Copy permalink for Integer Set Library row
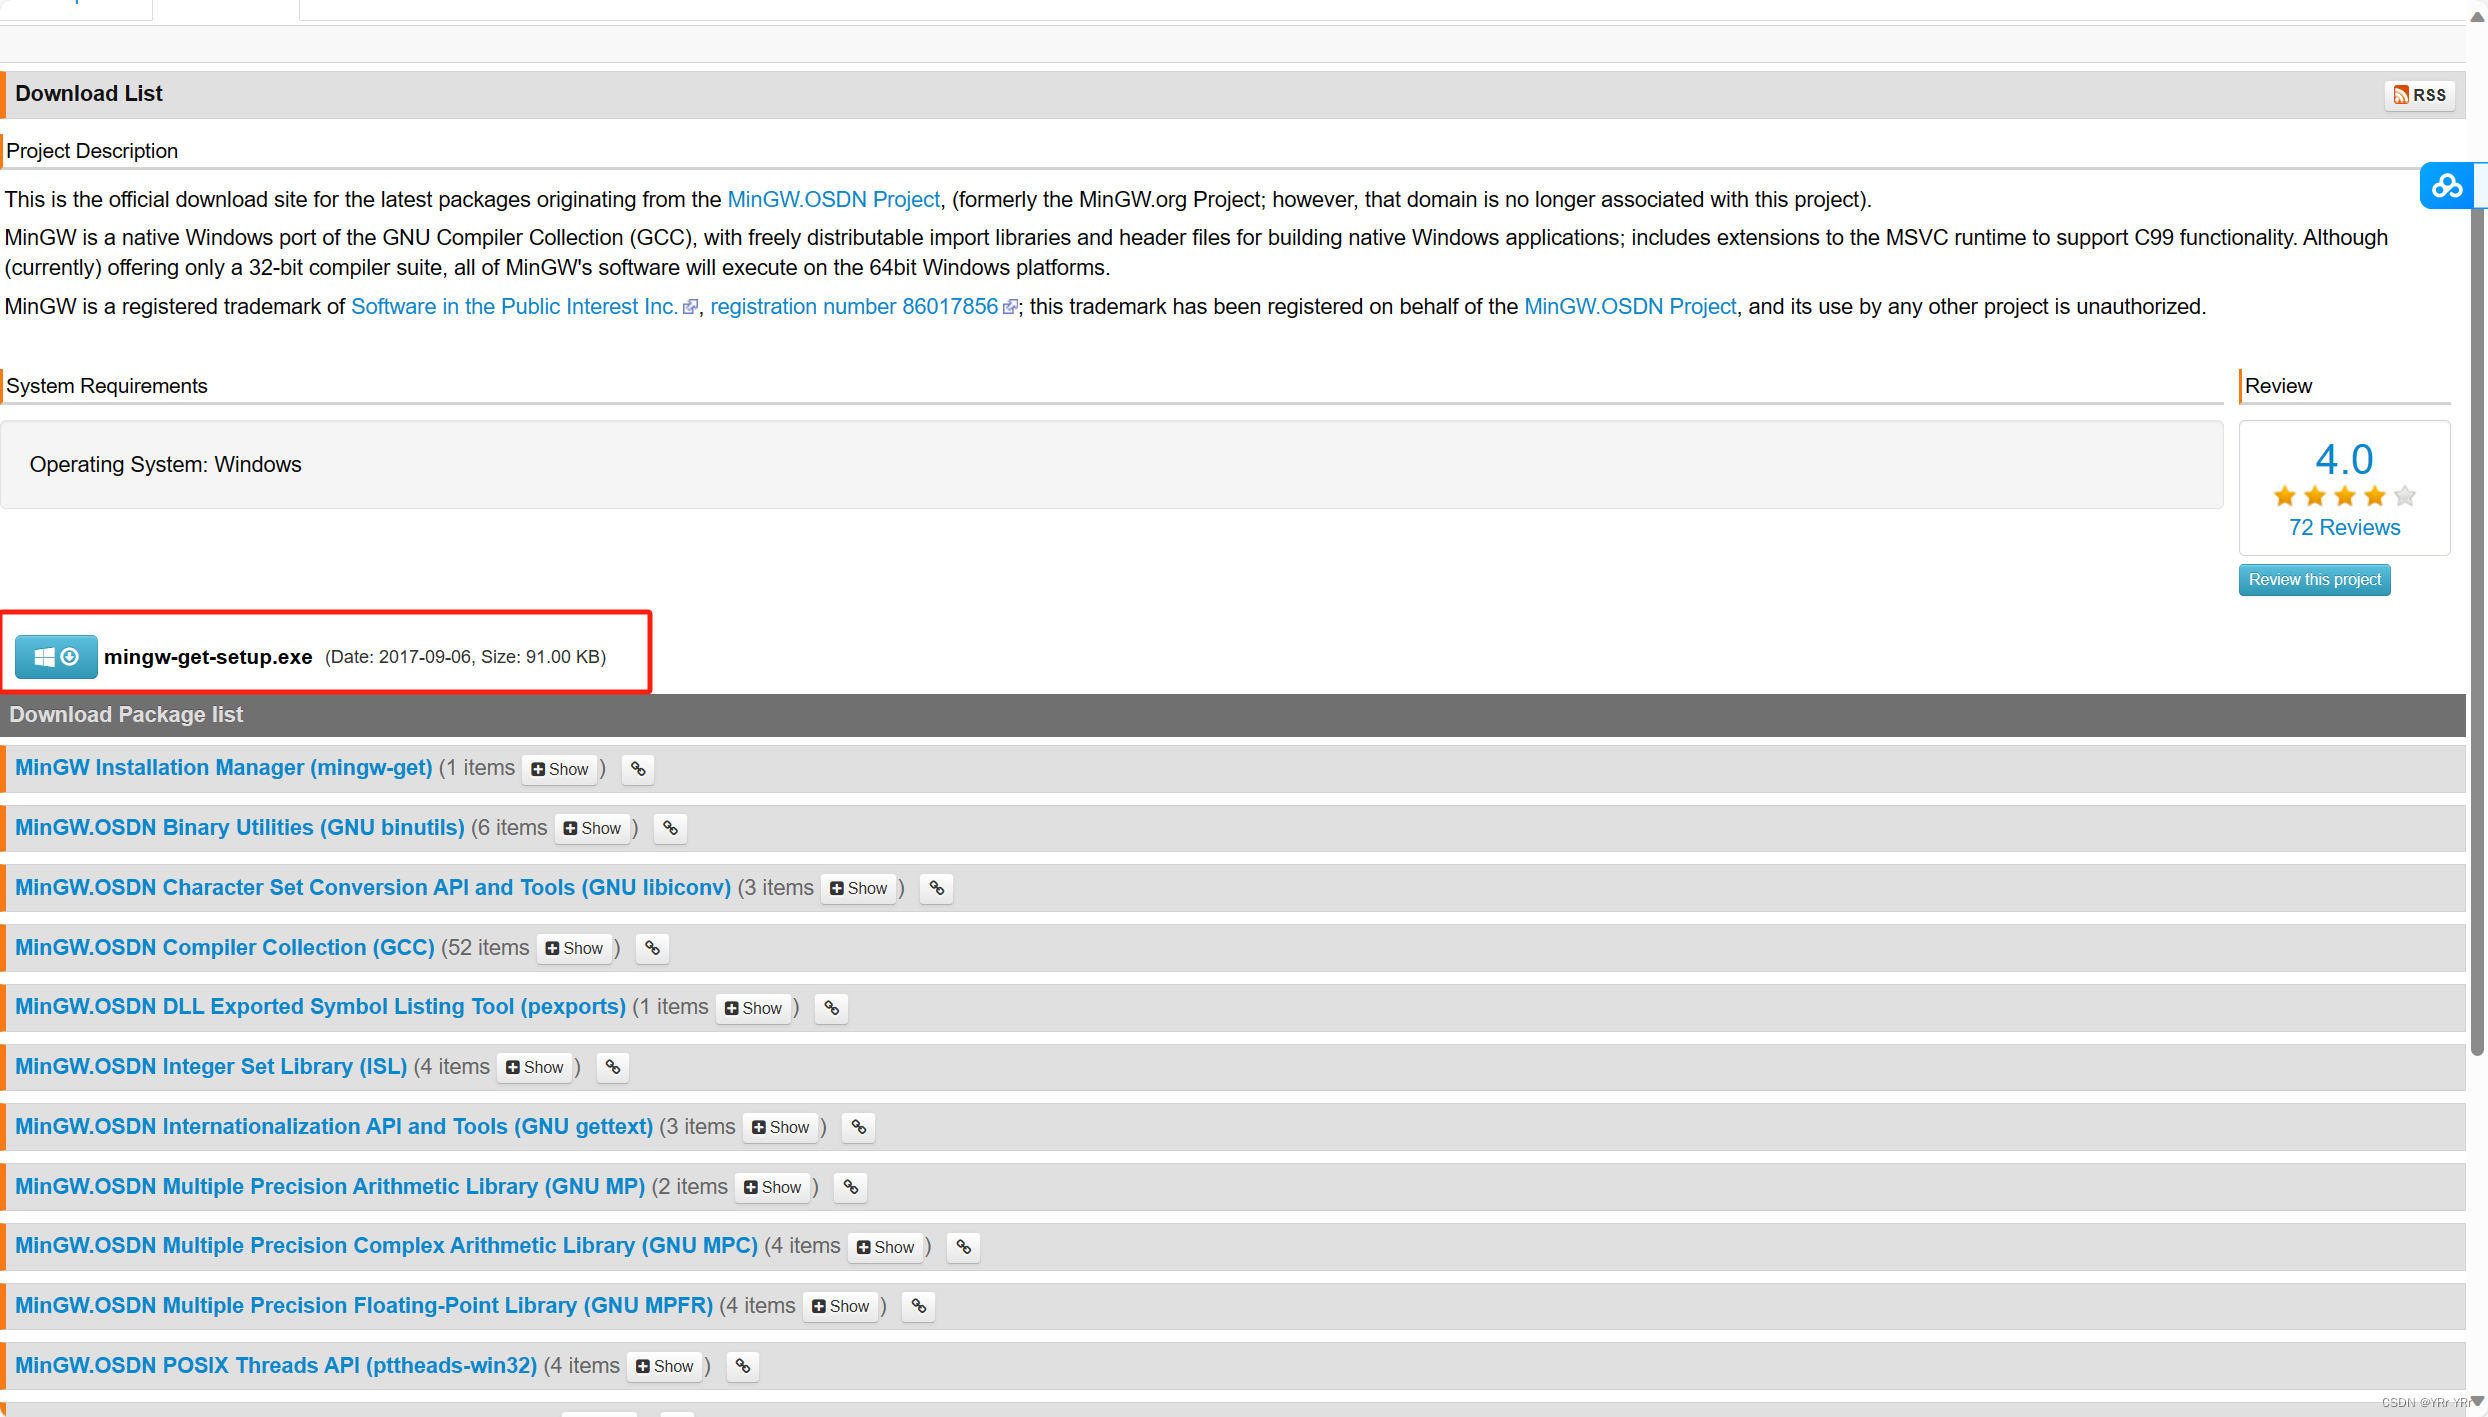This screenshot has width=2488, height=1417. pos(613,1067)
